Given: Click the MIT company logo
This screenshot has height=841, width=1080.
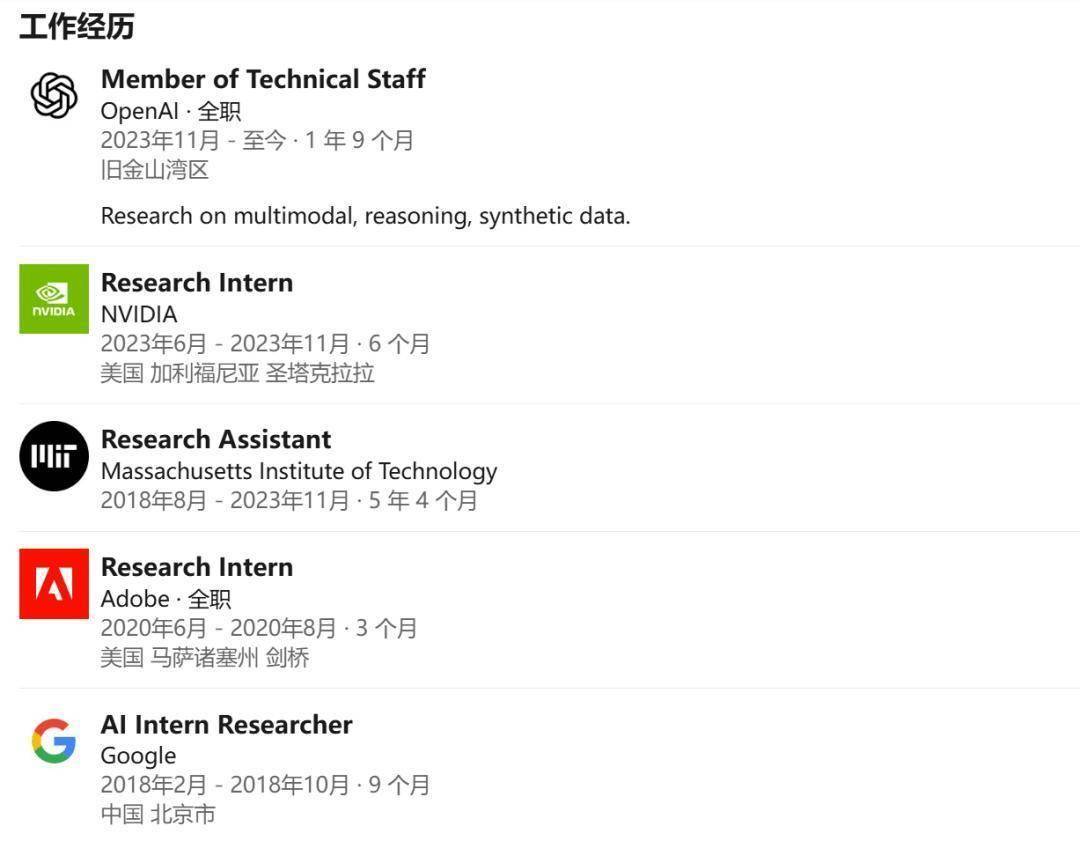Looking at the screenshot, I should [x=54, y=456].
